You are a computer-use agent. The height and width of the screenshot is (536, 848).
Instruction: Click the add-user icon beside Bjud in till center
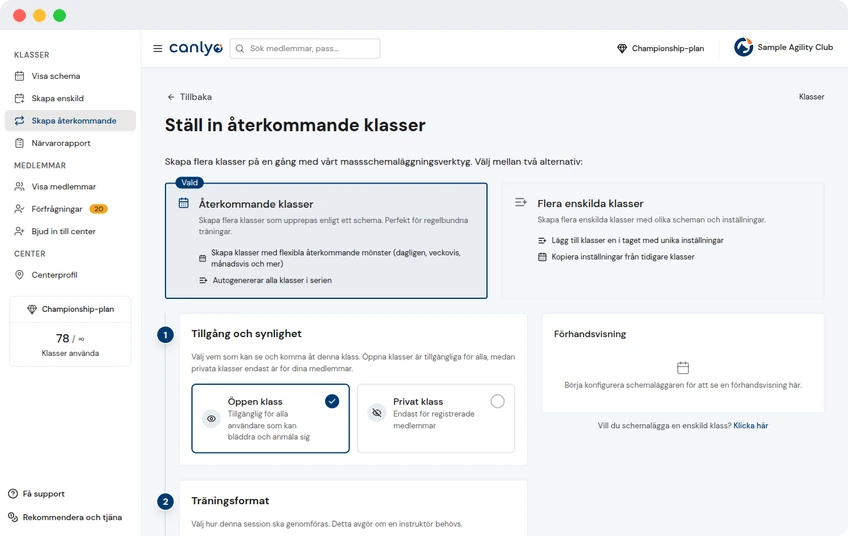(19, 231)
